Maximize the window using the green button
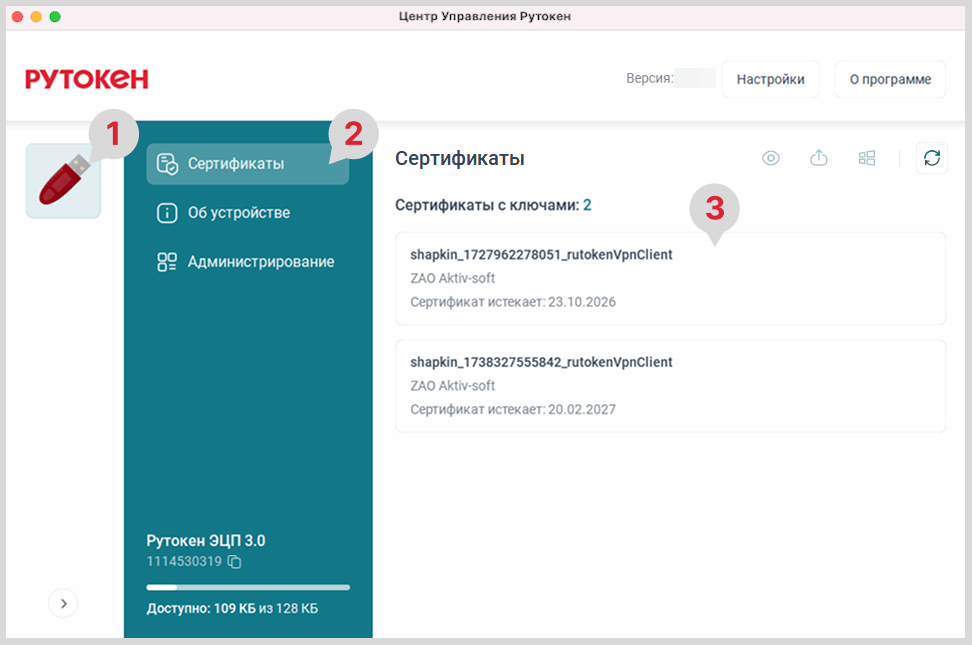The height and width of the screenshot is (645, 972). pos(55,17)
